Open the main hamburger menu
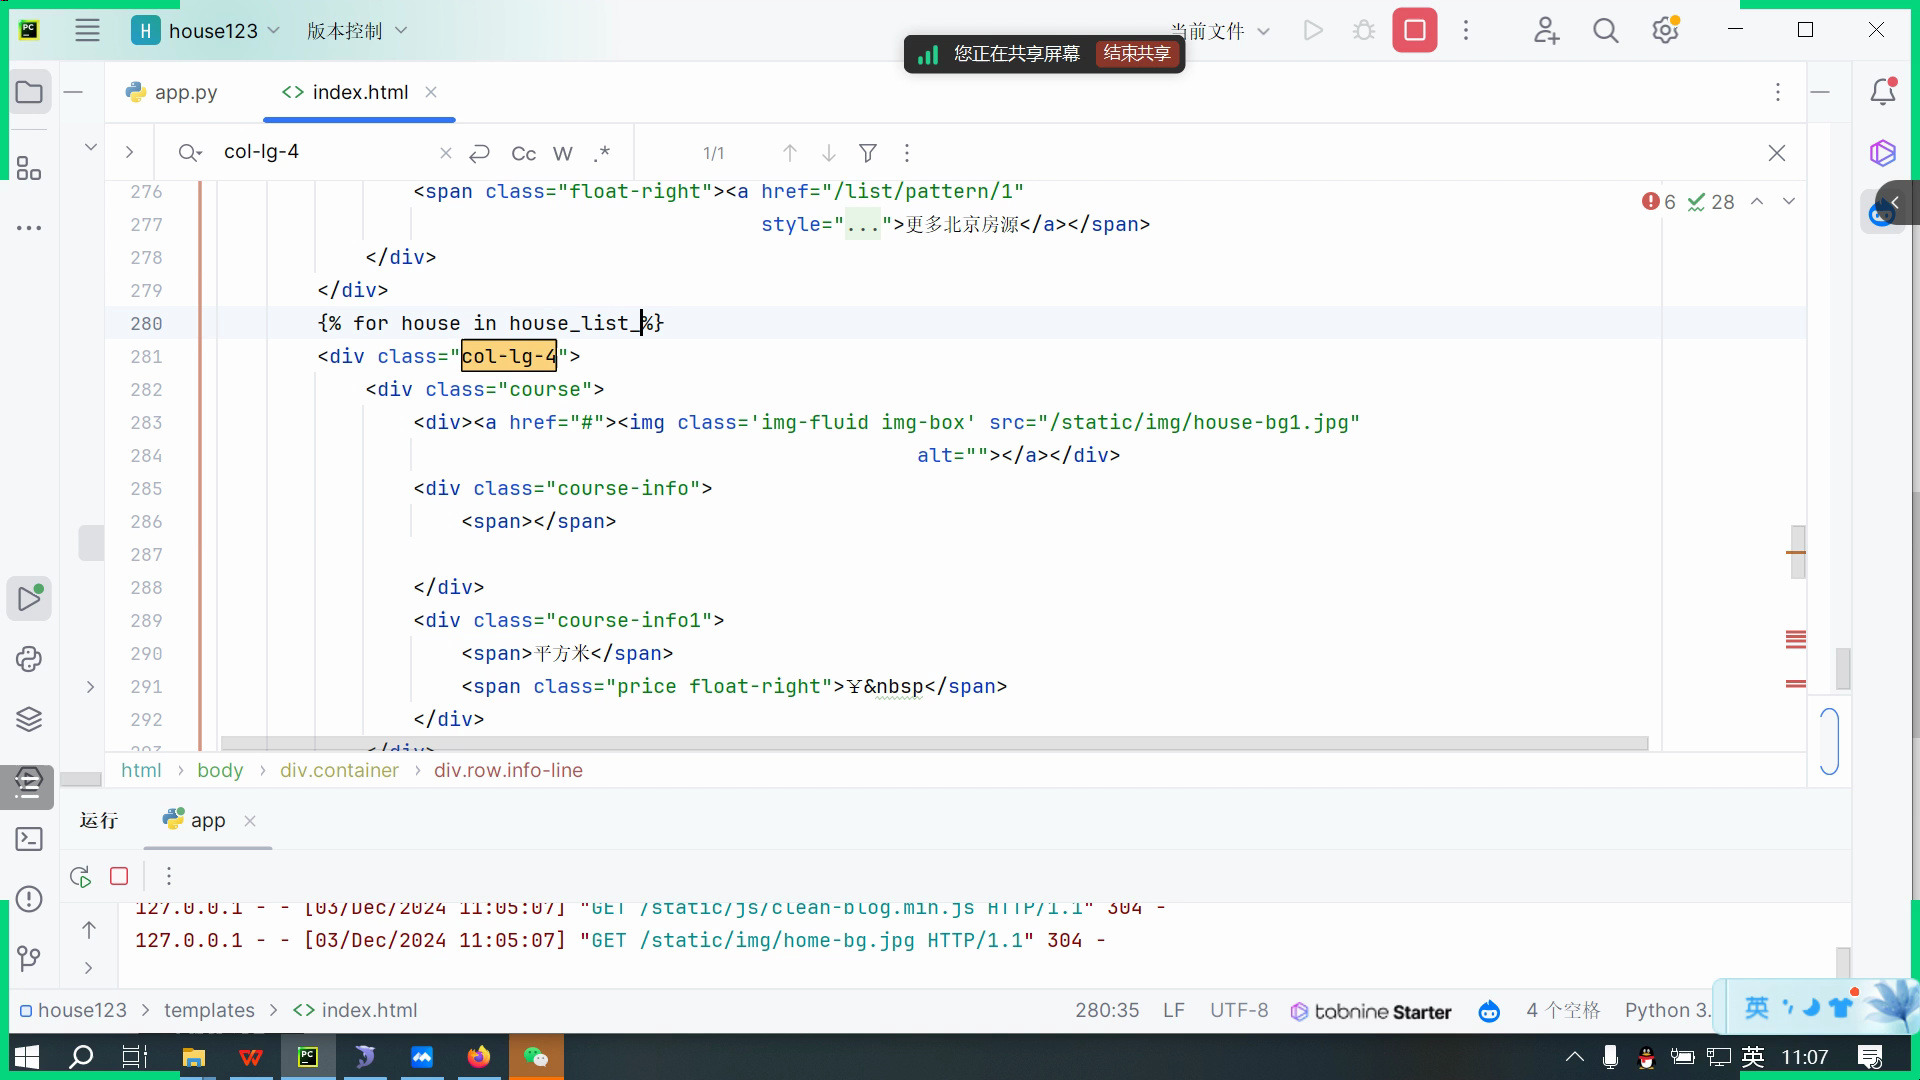This screenshot has width=1920, height=1080. click(x=87, y=31)
